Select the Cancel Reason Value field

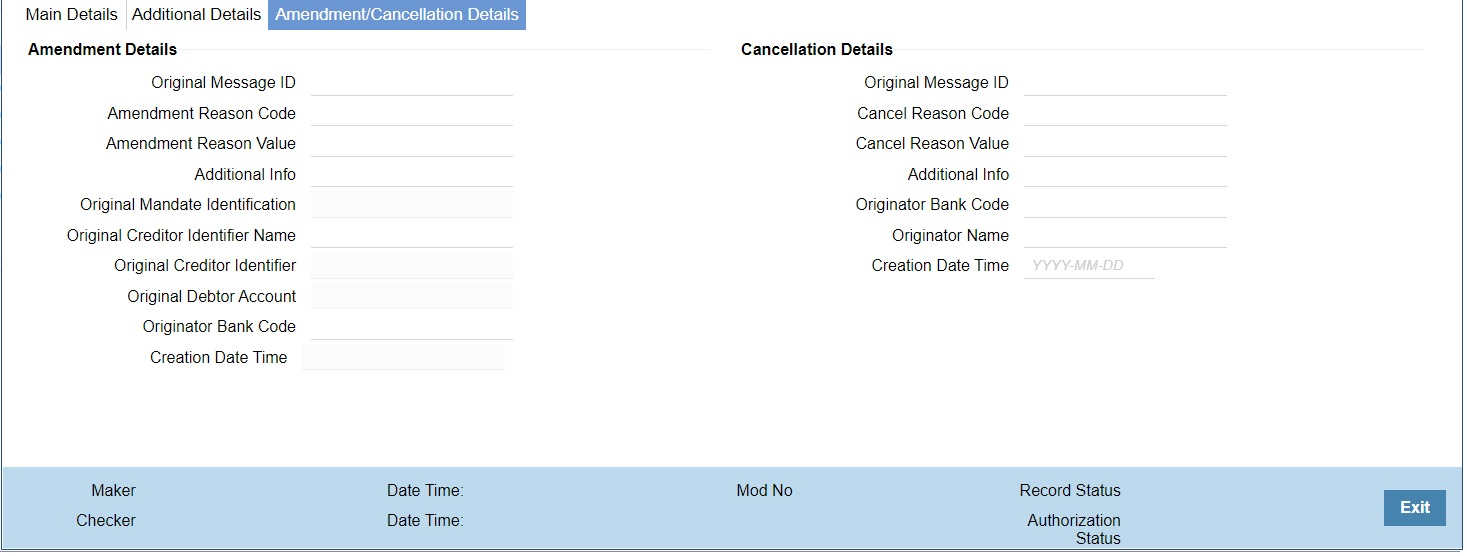[1125, 144]
